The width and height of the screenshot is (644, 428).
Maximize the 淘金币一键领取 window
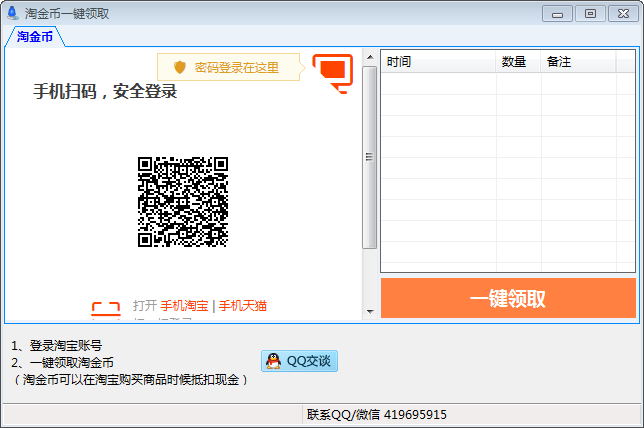590,14
